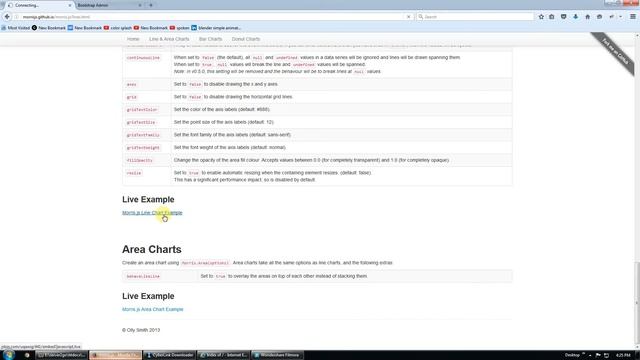Open the first New Bookmark with black icon
Image resolution: width=640 pixels, height=360 pixels.
[x=49, y=28]
